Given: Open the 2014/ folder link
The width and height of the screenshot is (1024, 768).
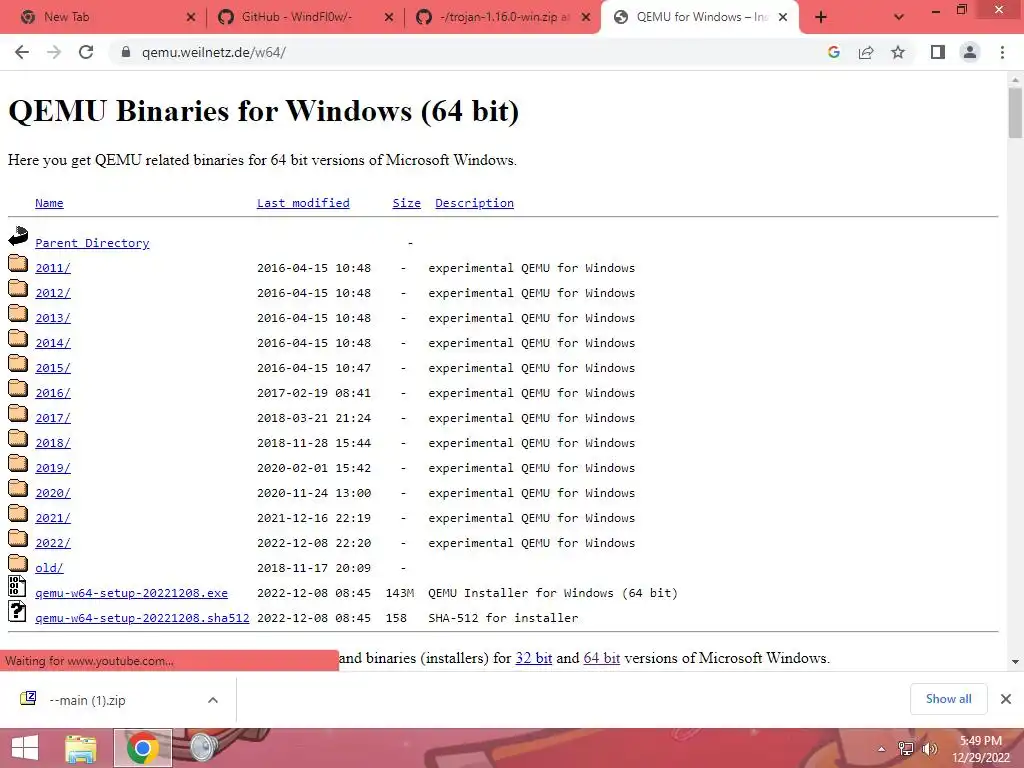Looking at the screenshot, I should [x=53, y=343].
